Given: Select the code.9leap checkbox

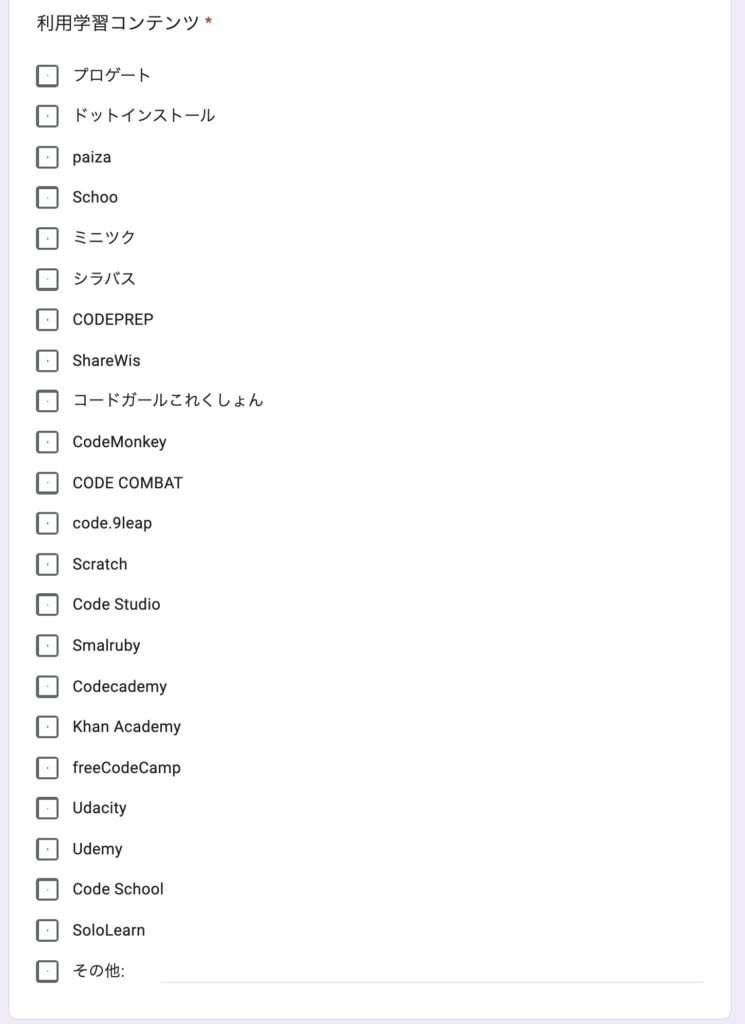Looking at the screenshot, I should (47, 523).
